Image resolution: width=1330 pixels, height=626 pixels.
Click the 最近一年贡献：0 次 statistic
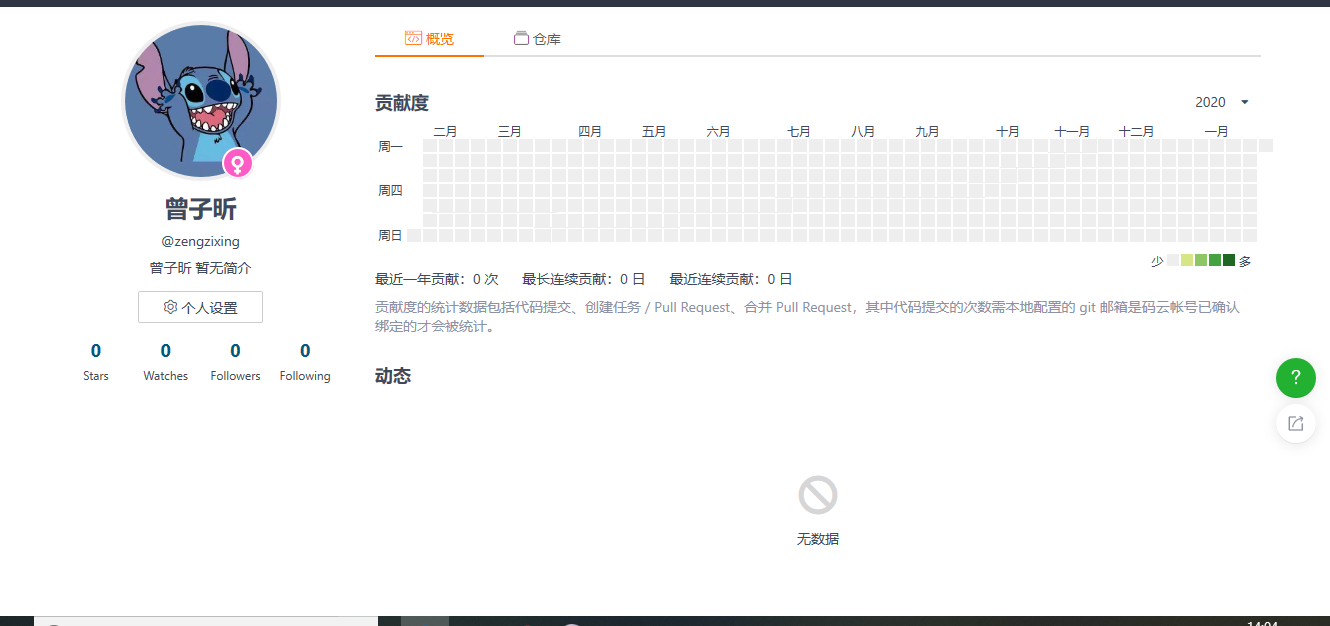[437, 280]
